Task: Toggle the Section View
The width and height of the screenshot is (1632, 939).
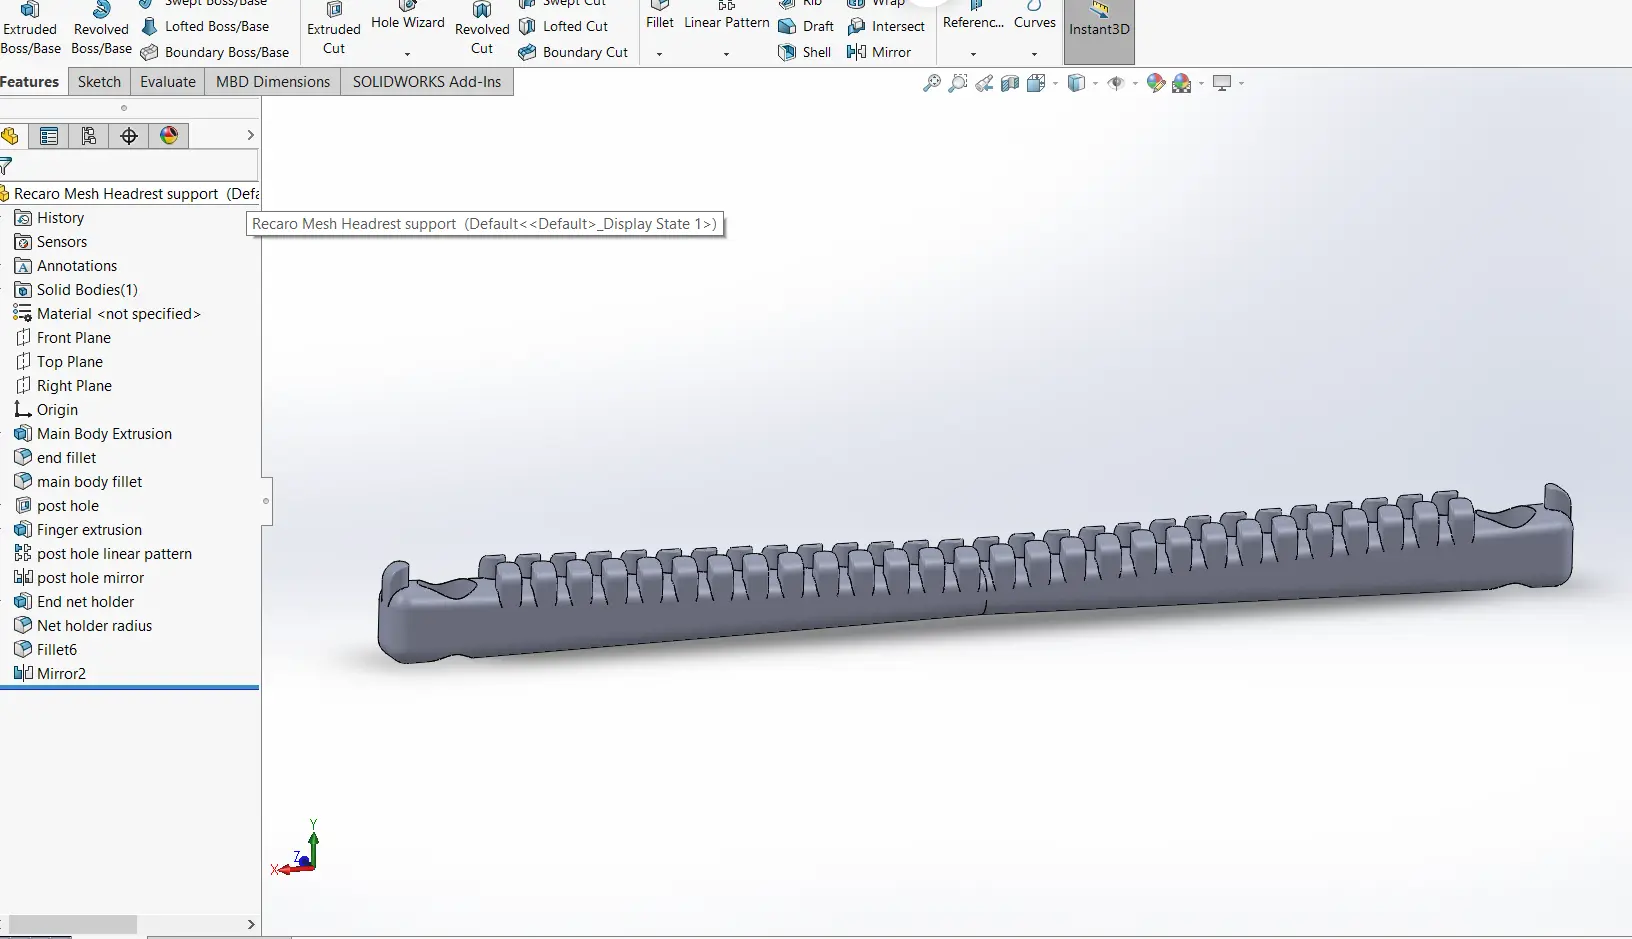Action: (x=1010, y=83)
